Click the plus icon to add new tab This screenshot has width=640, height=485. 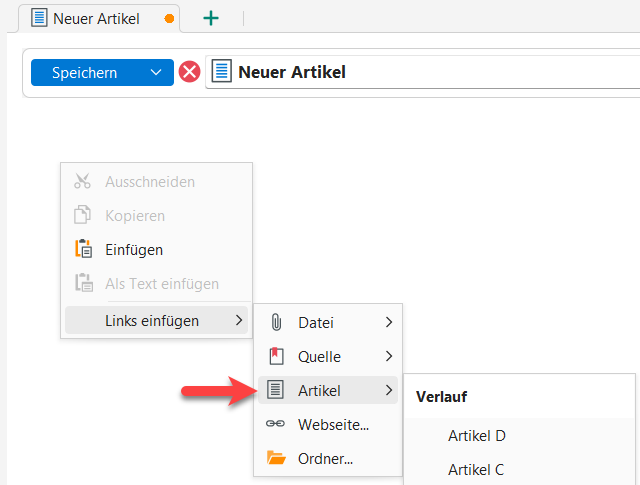click(x=211, y=18)
